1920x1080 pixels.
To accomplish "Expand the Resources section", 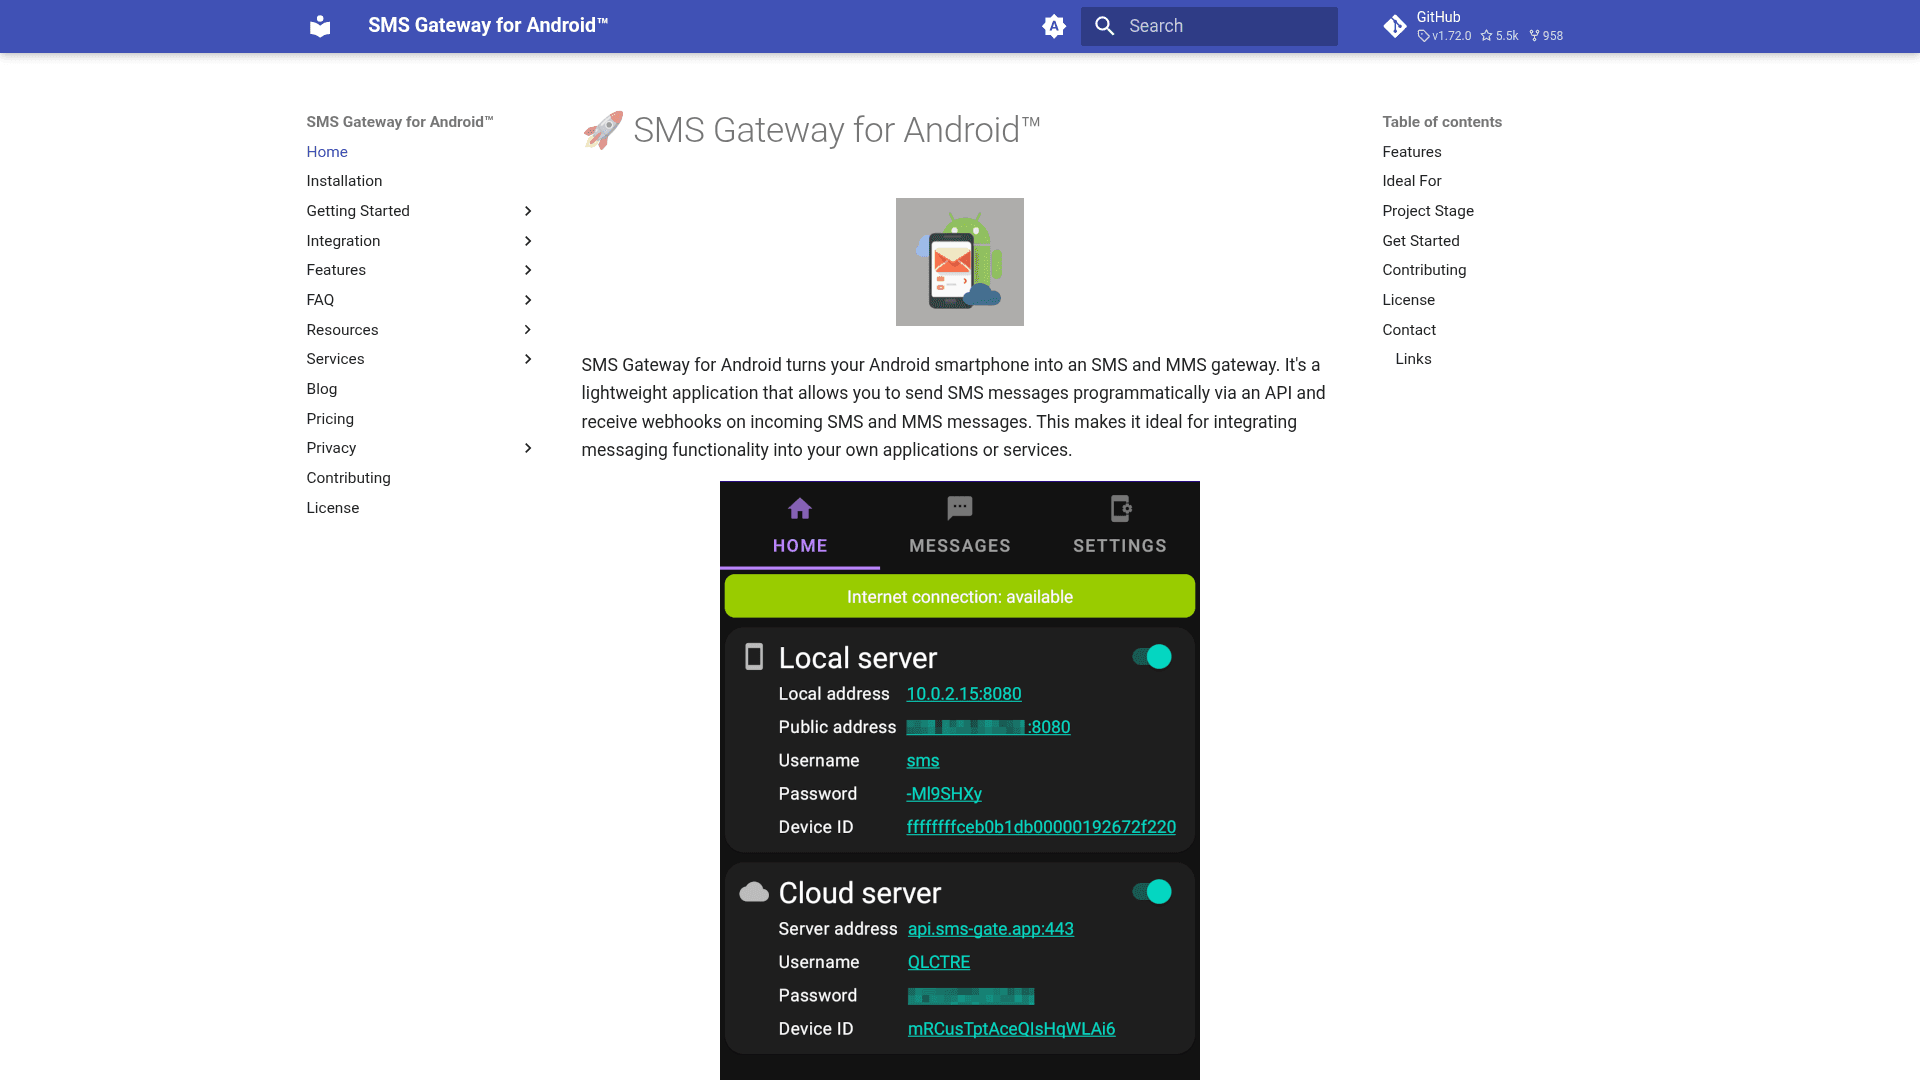I will pyautogui.click(x=528, y=330).
